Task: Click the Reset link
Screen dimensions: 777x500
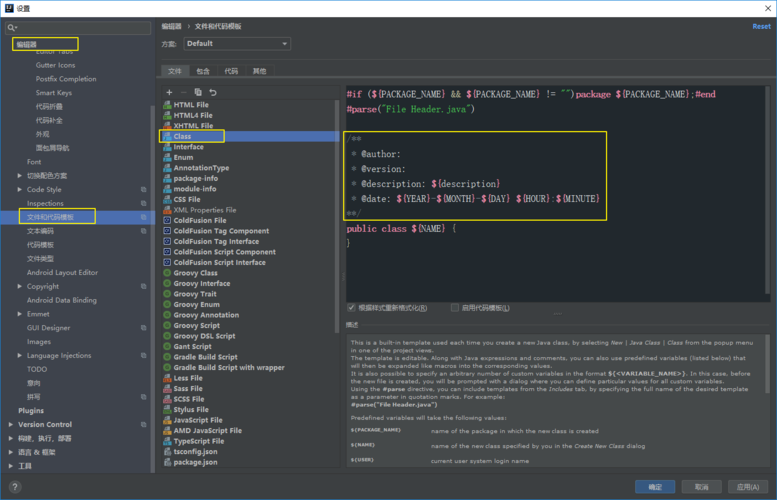Action: [x=761, y=26]
